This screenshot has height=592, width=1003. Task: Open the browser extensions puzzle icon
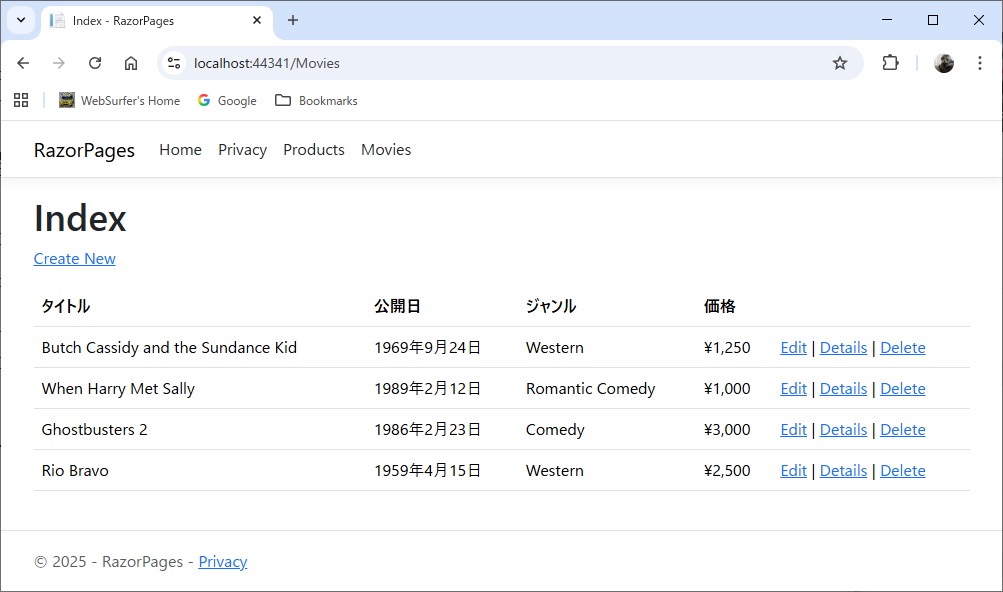point(890,62)
